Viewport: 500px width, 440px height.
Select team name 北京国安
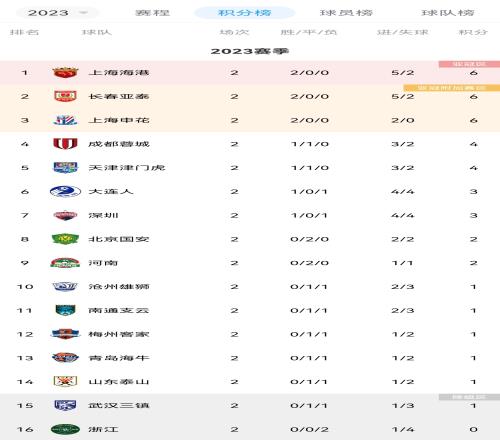tap(119, 239)
